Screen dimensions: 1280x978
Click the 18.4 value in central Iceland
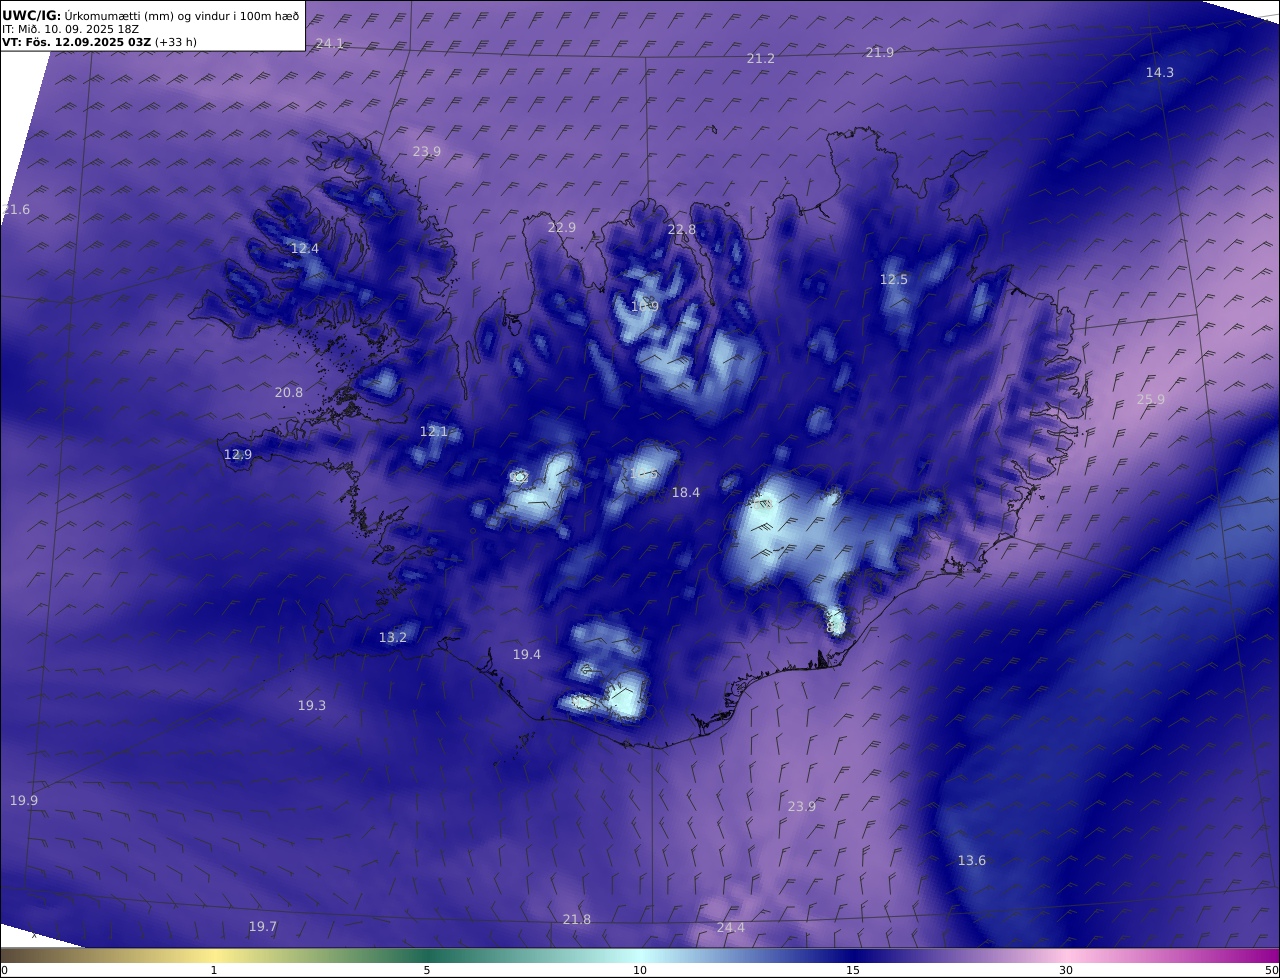(x=686, y=493)
